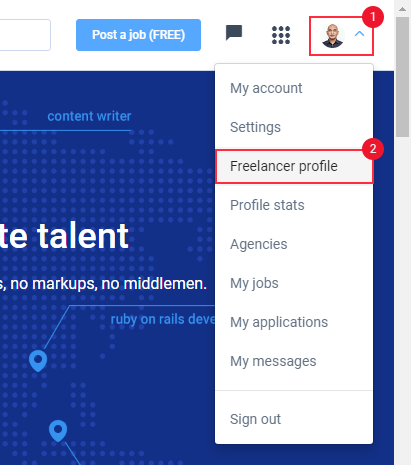
Task: Focus the search input field
Action: point(25,35)
